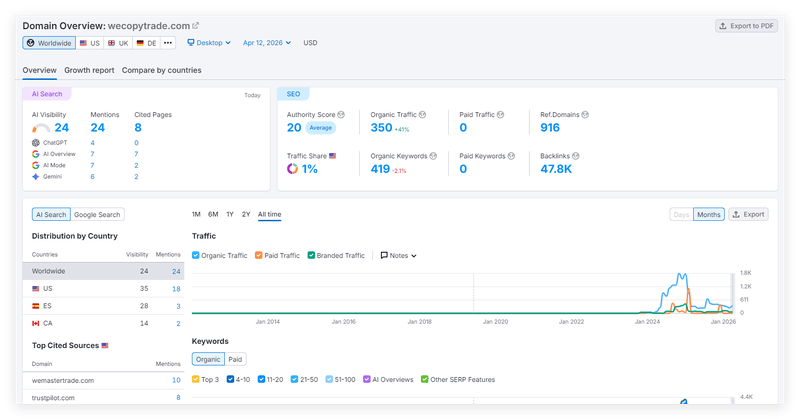Toggle the Top 3 keywords checkbox
The width and height of the screenshot is (800, 419).
tap(195, 379)
